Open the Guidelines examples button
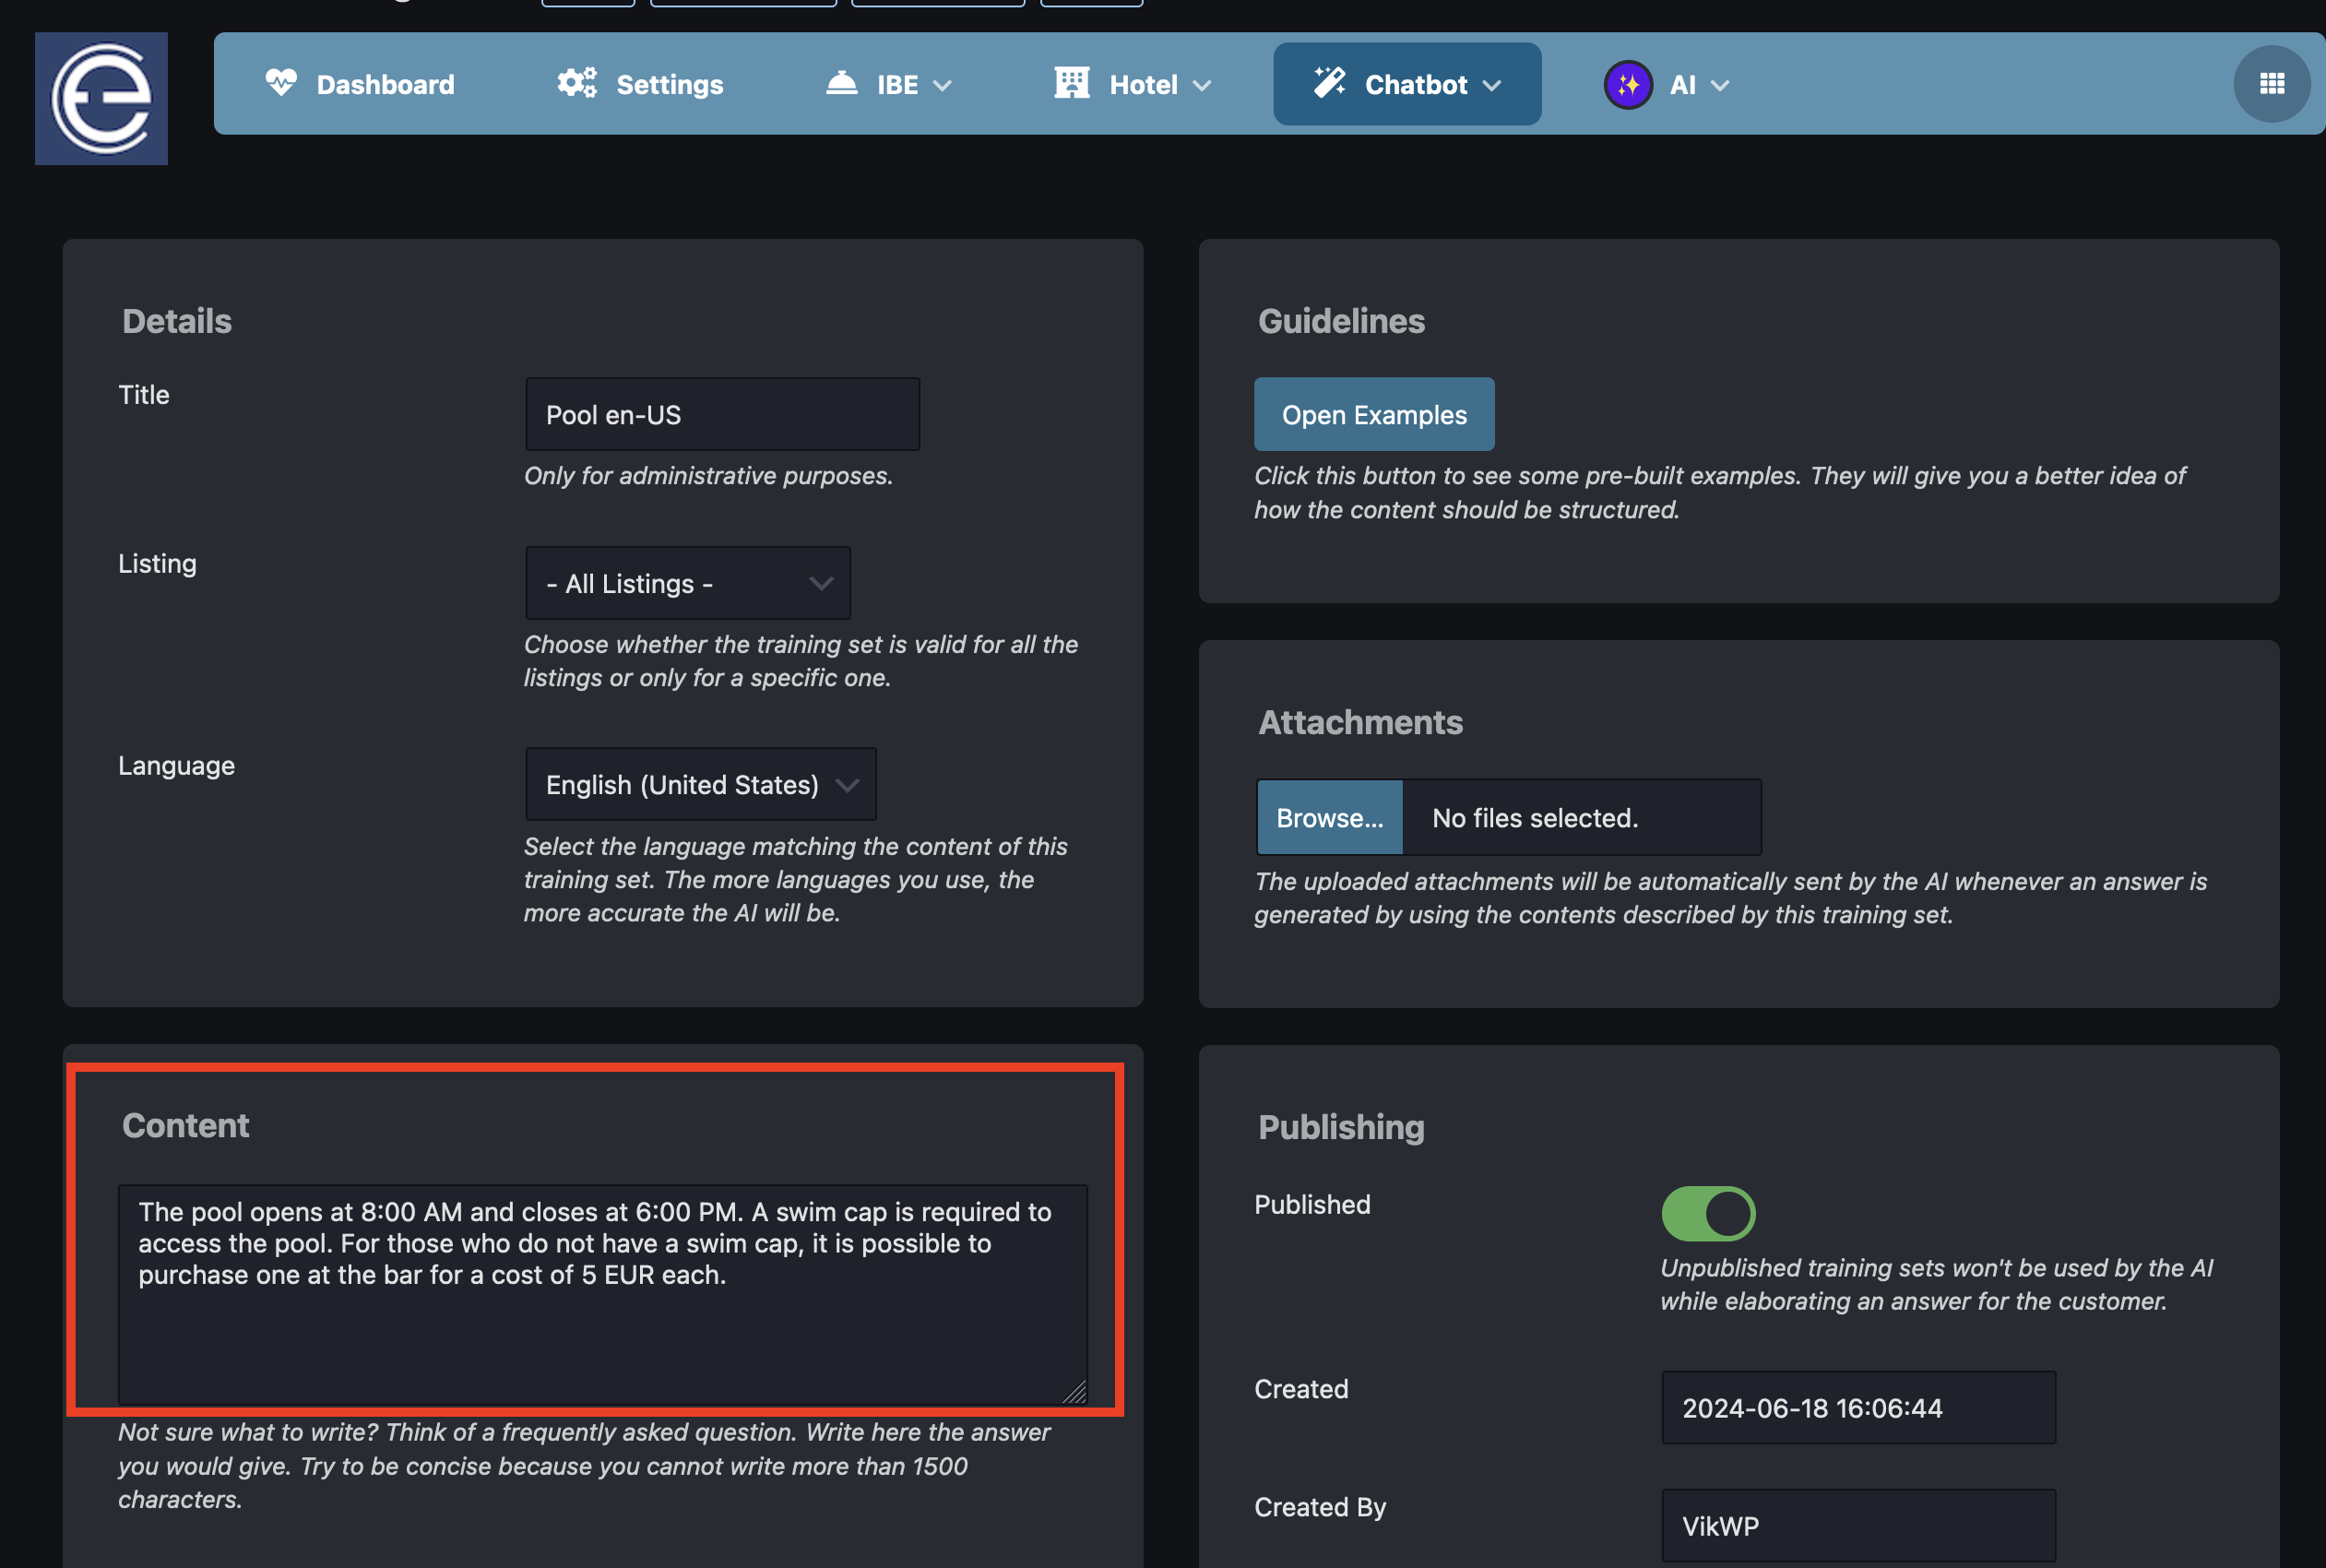This screenshot has height=1568, width=2326. coord(1374,413)
